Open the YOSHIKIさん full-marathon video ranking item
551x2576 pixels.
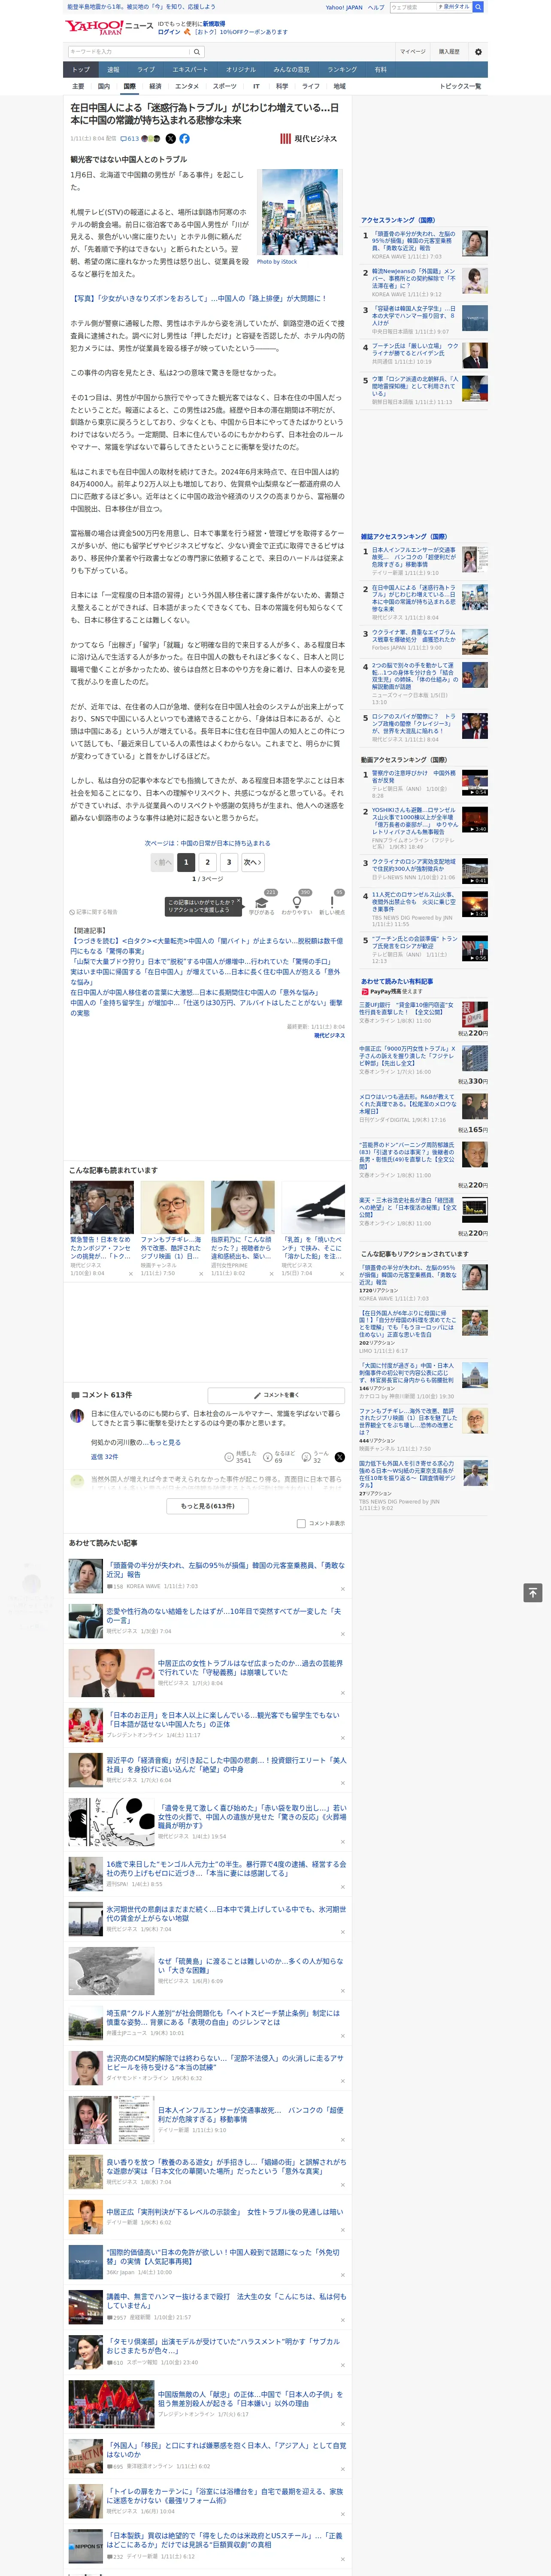(415, 820)
